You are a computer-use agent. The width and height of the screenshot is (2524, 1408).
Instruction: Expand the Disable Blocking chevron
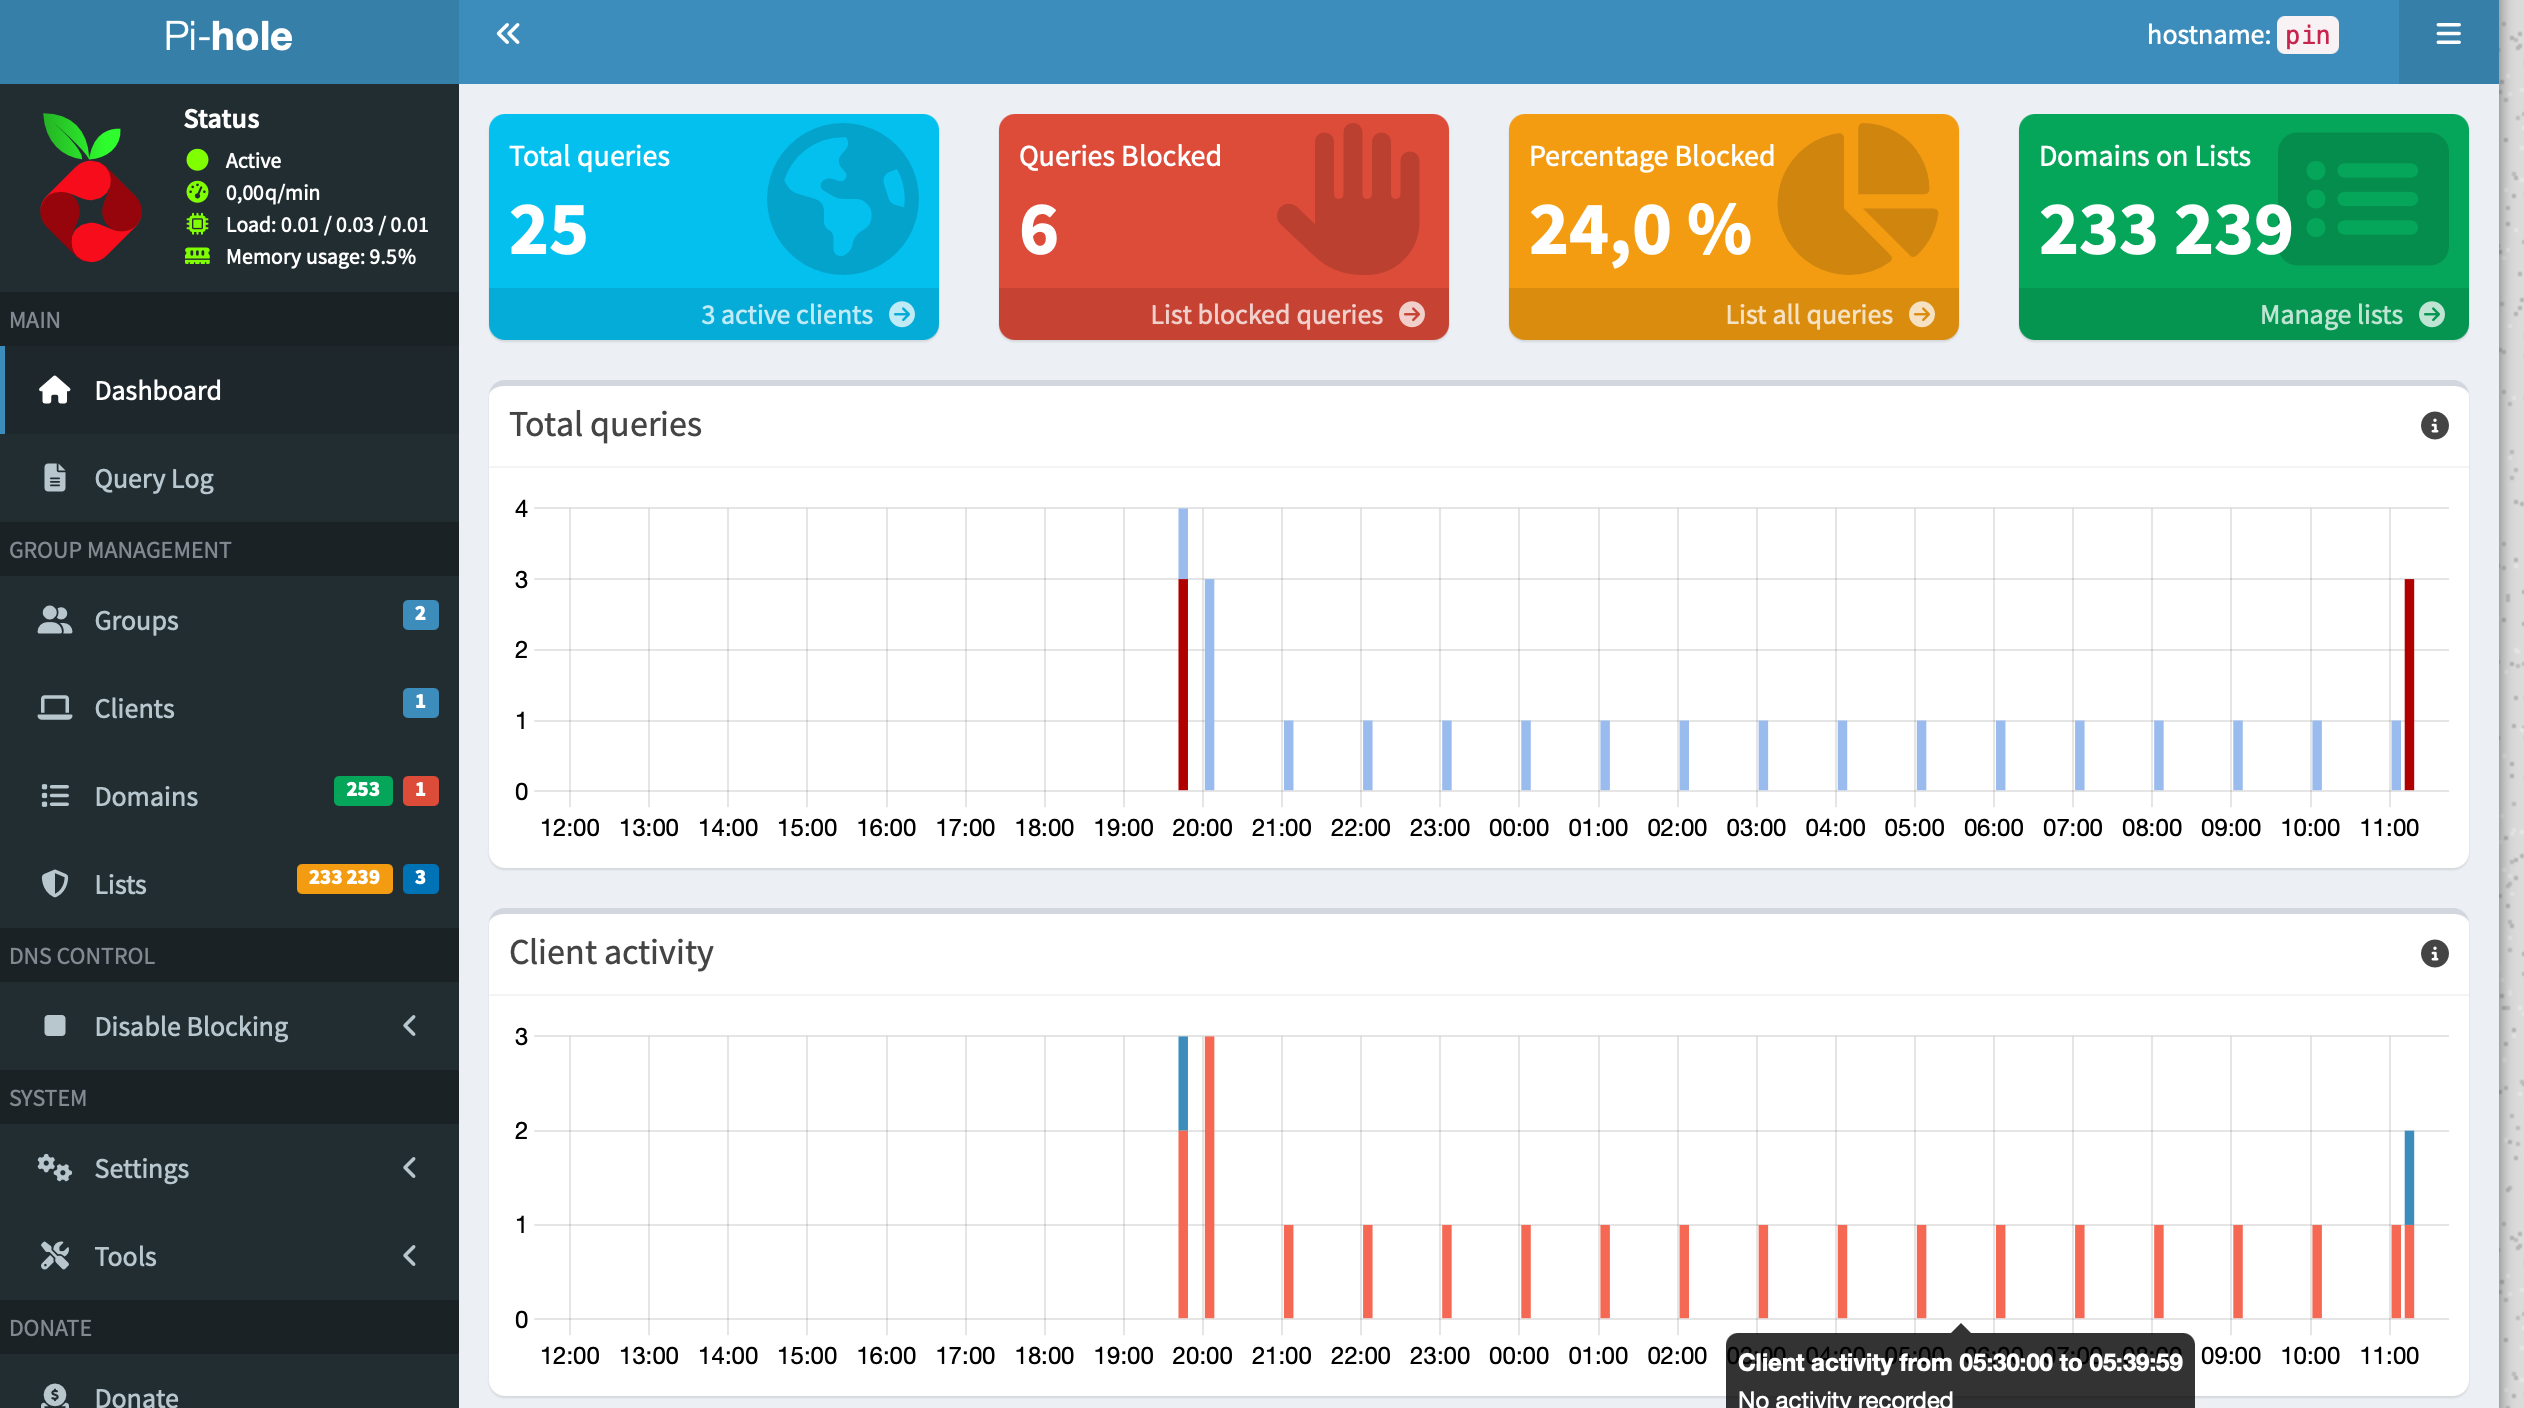point(410,1026)
